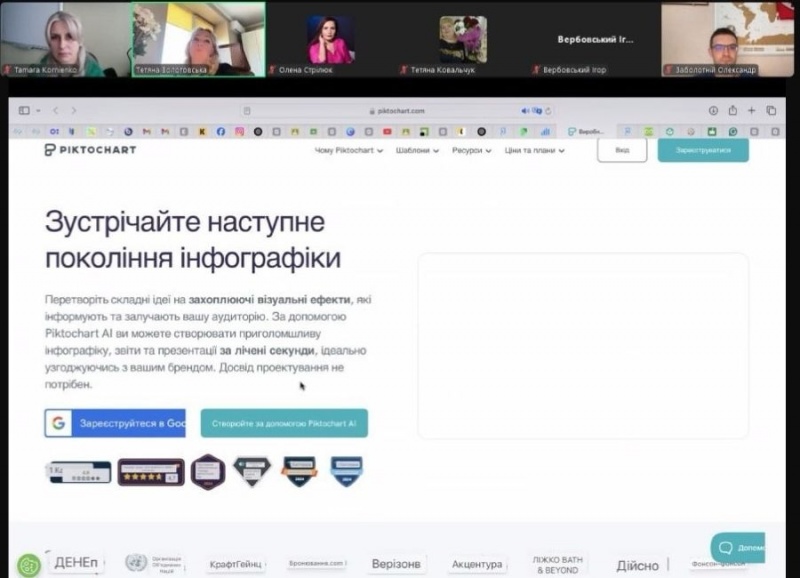
Task: Open a new tab with the plus icon
Action: [752, 111]
